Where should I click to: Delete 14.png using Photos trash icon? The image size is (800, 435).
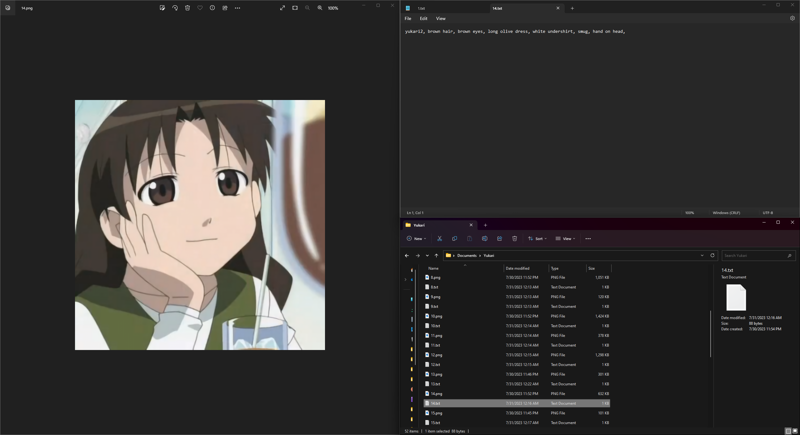187,8
